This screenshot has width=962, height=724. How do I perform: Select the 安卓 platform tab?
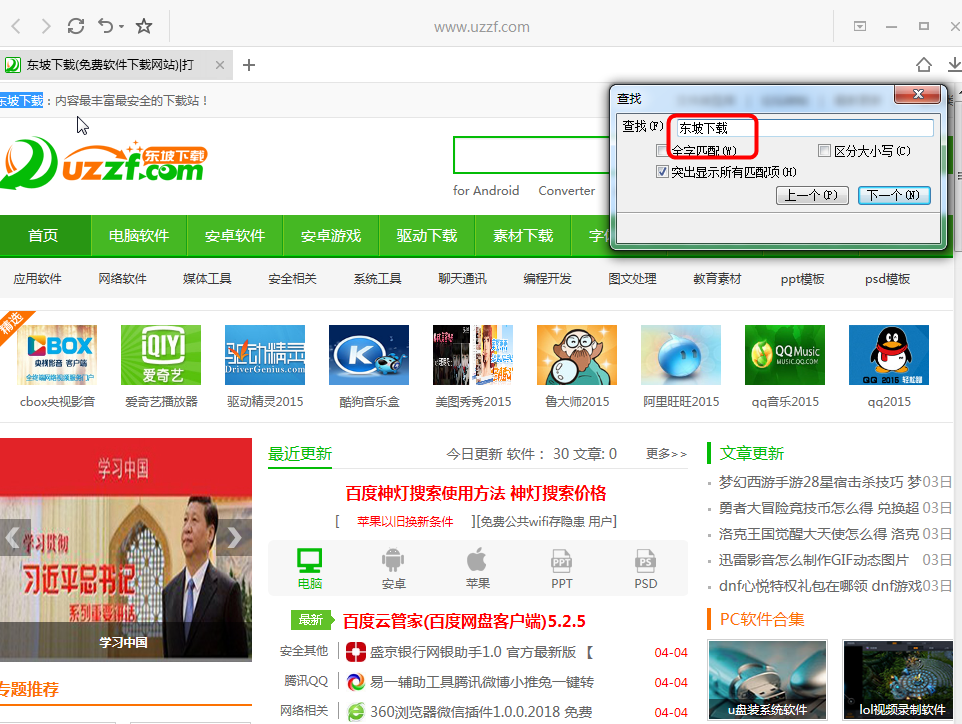pos(393,569)
